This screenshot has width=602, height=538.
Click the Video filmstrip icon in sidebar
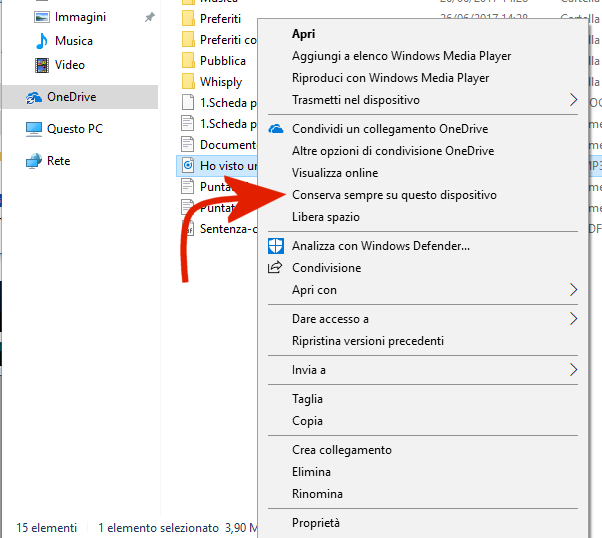click(x=41, y=65)
